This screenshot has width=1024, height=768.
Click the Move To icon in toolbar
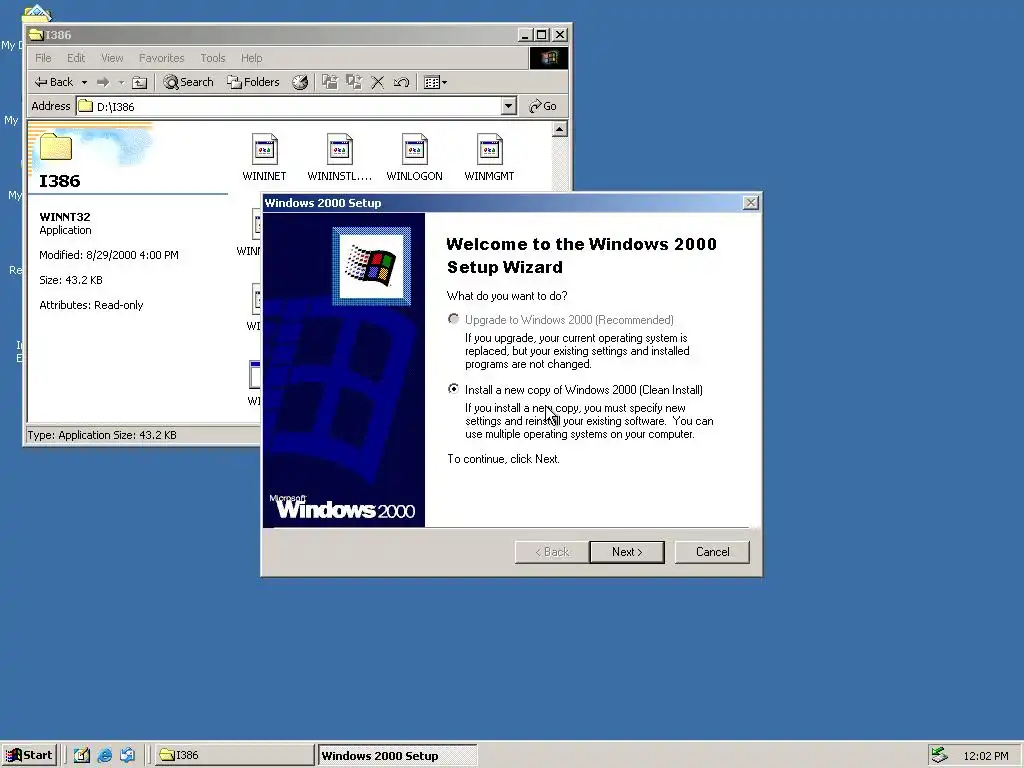click(x=330, y=82)
